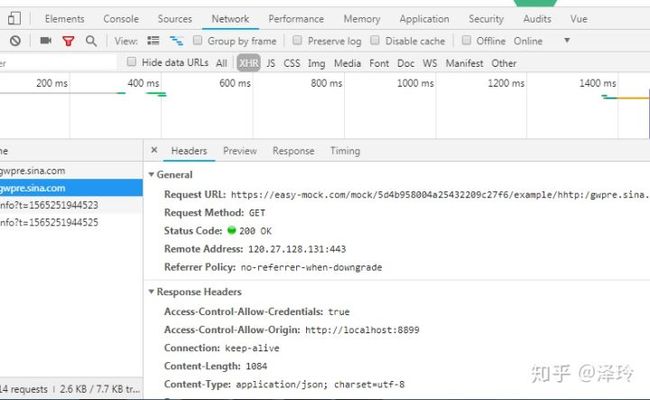Screen dimensions: 650x400
Task: Check Hide data URLs
Action: 131,62
